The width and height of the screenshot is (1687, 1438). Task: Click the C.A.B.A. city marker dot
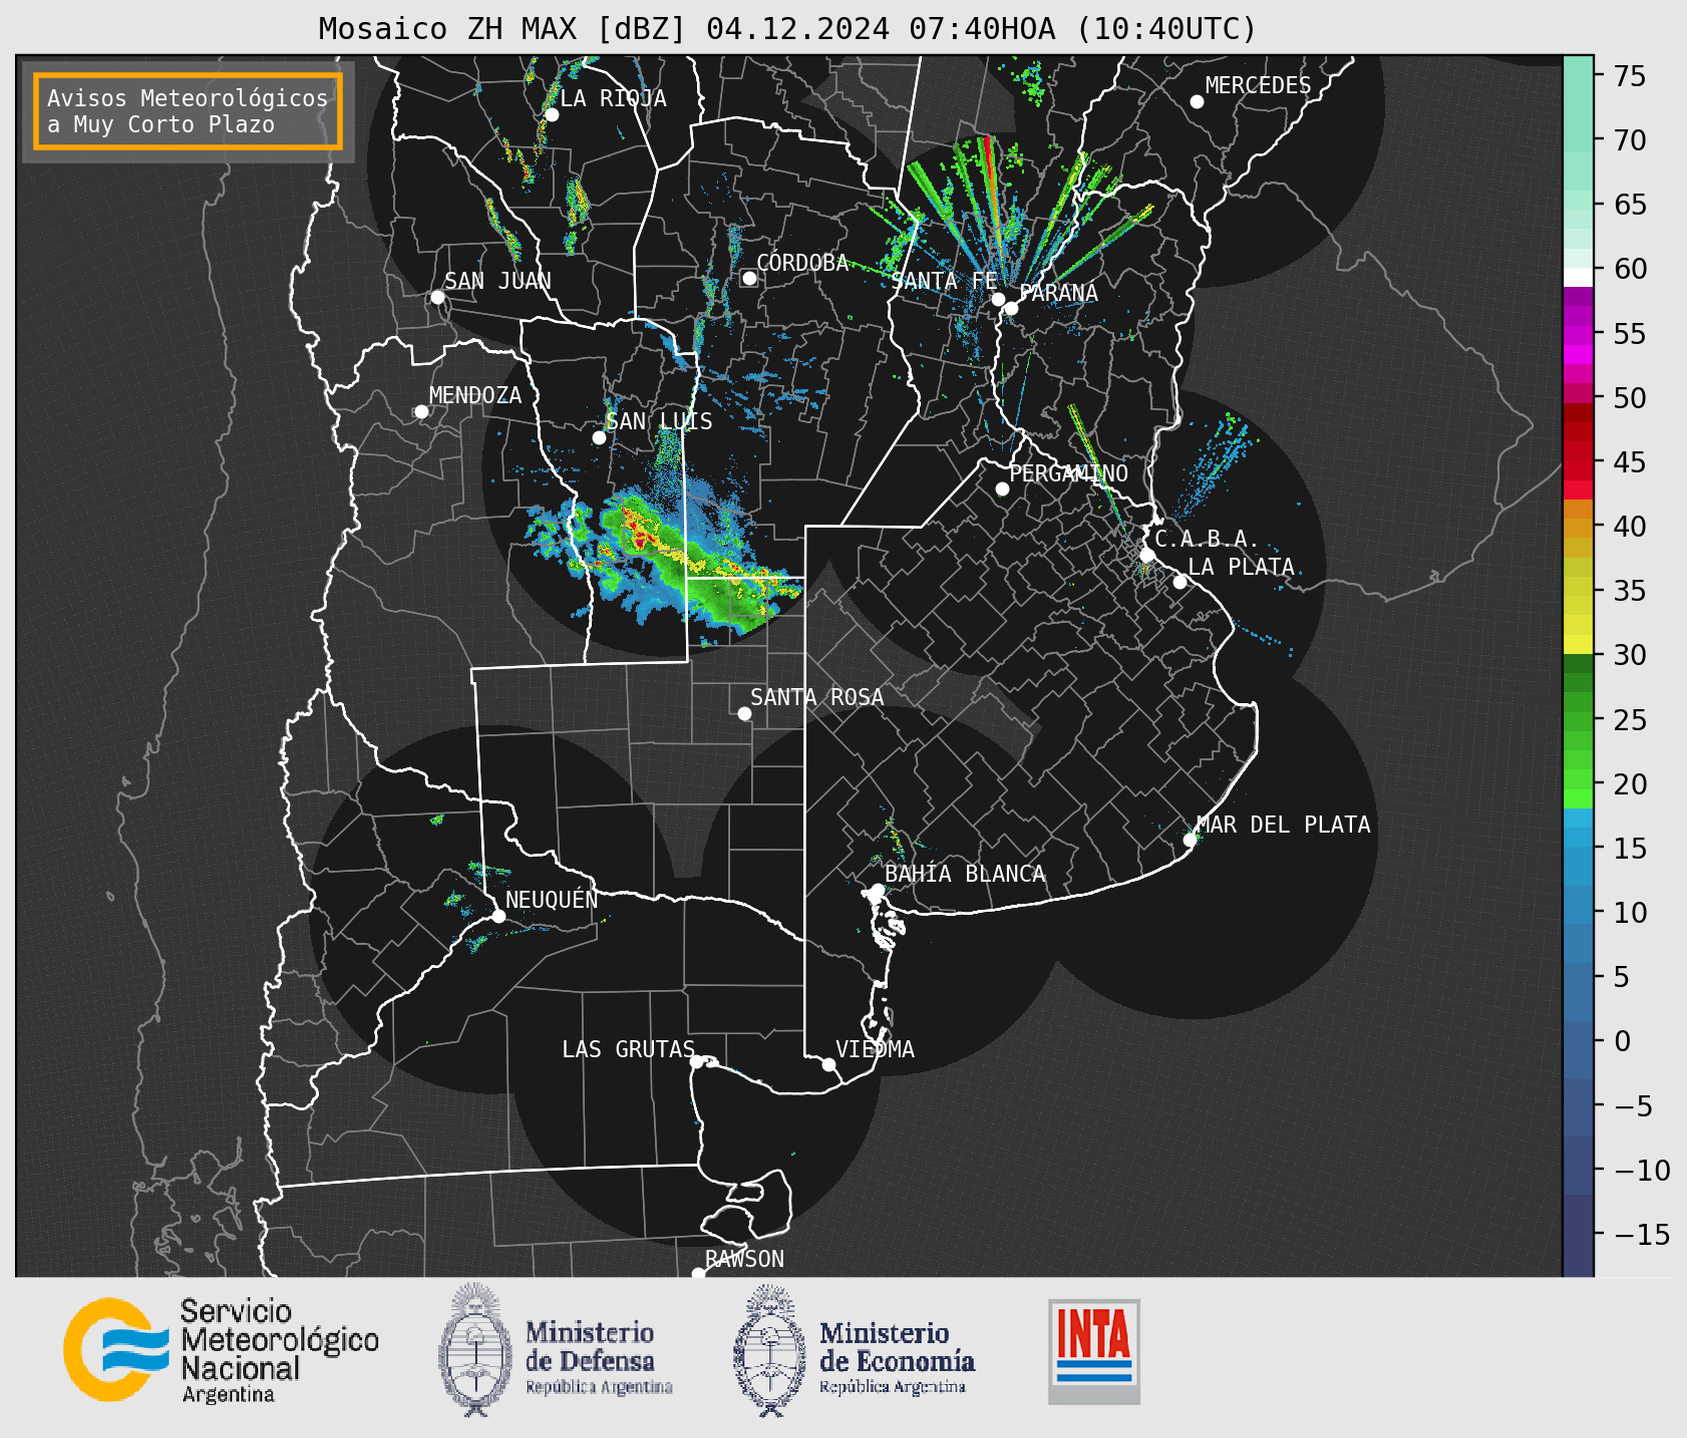point(1148,555)
